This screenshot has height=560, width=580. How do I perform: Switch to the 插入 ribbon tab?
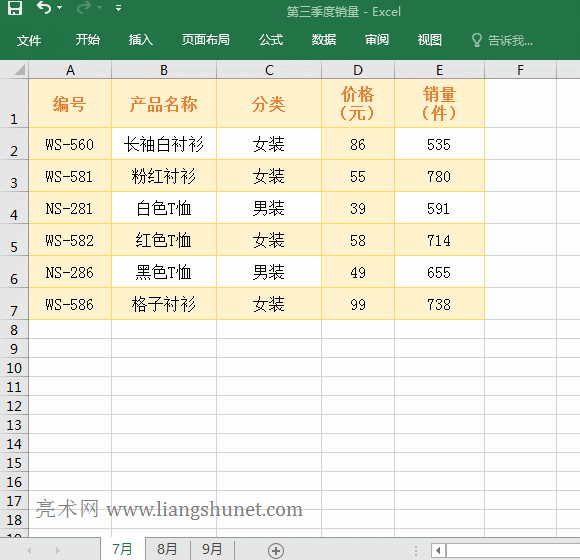pyautogui.click(x=141, y=40)
